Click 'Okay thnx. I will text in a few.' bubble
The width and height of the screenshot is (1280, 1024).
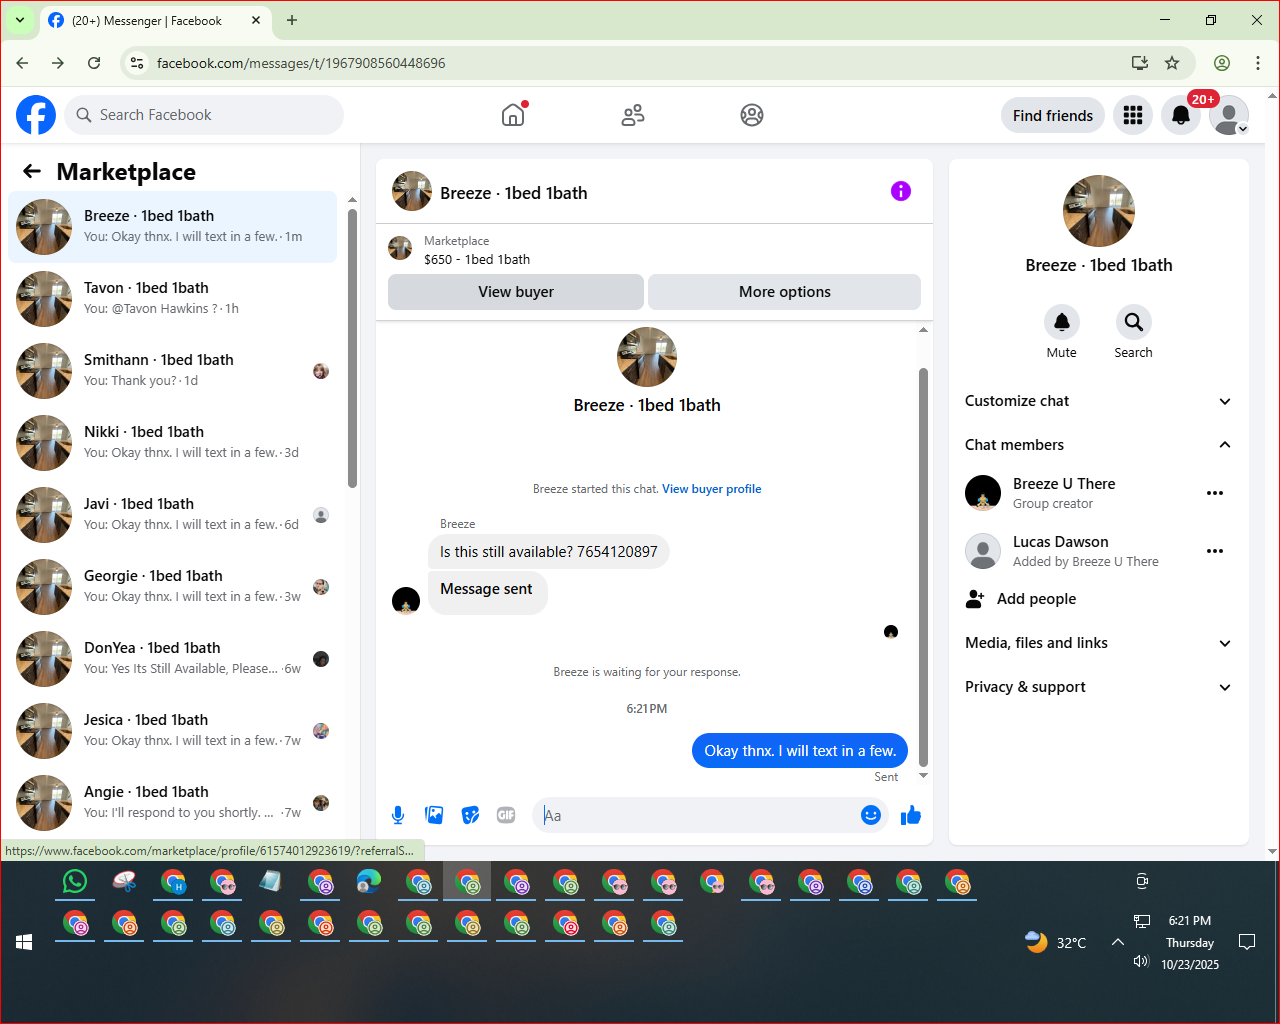coord(800,751)
